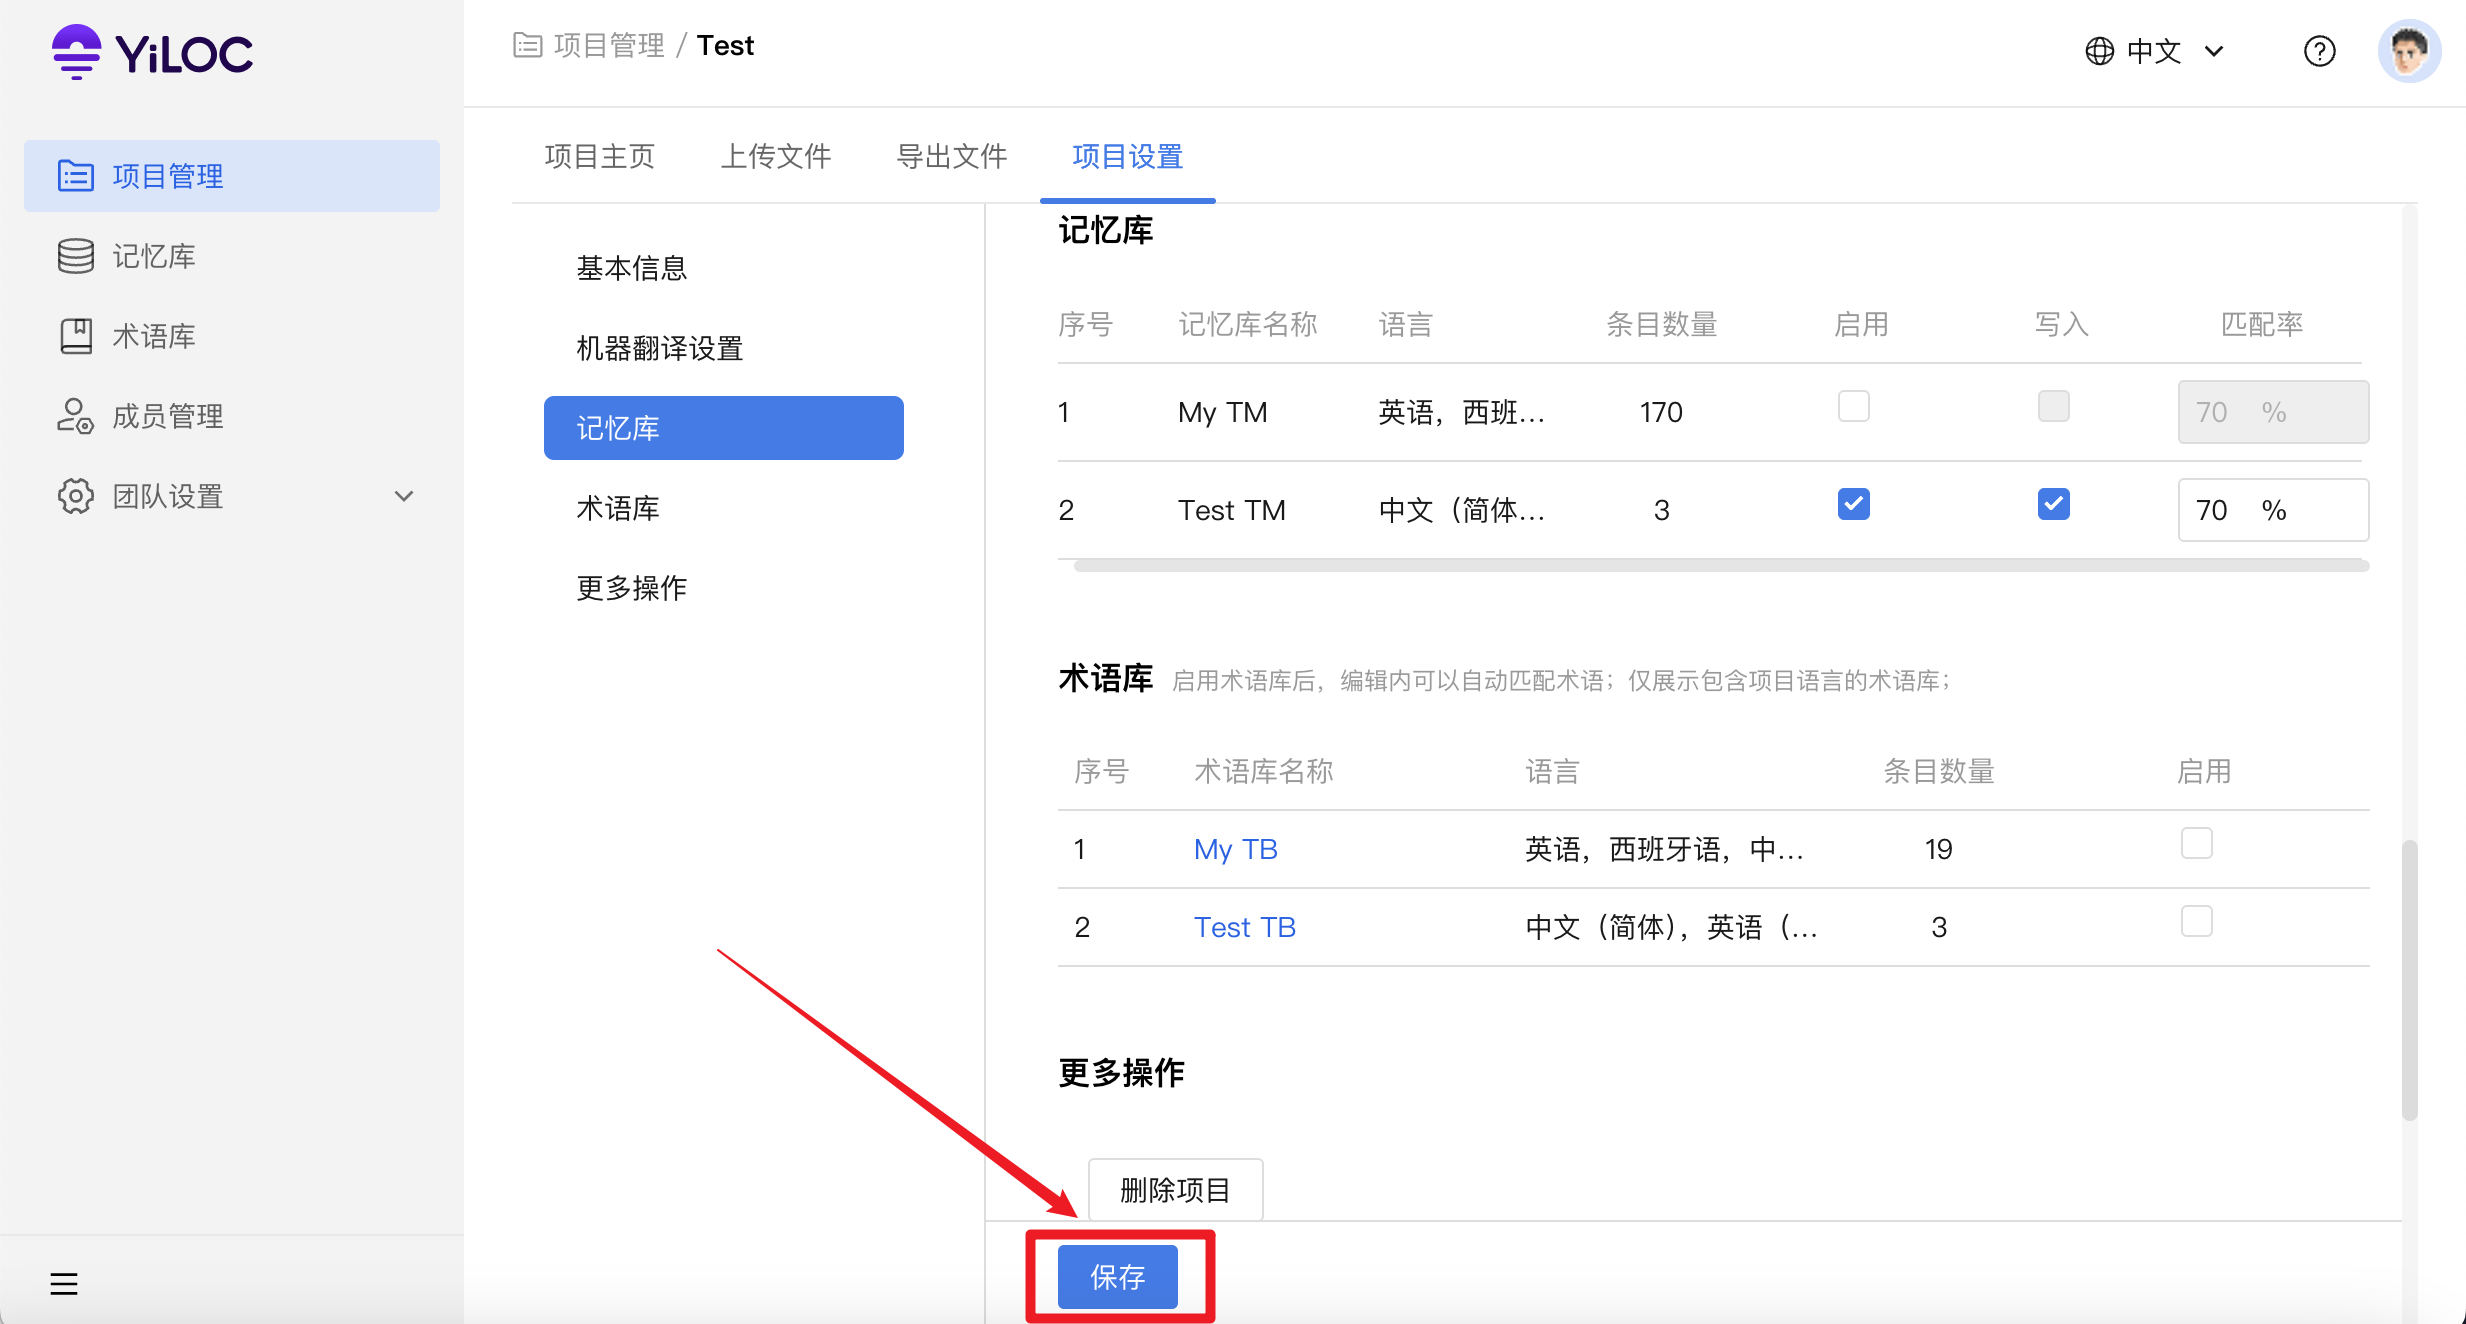Click the 记忆库 database icon in the sidebar
Screen dimensions: 2466x1324
coord(76,256)
